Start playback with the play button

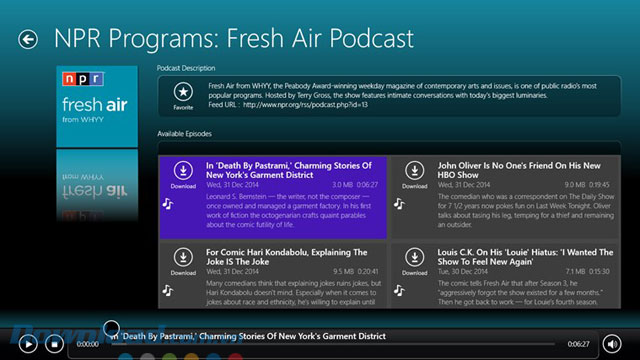coord(28,344)
